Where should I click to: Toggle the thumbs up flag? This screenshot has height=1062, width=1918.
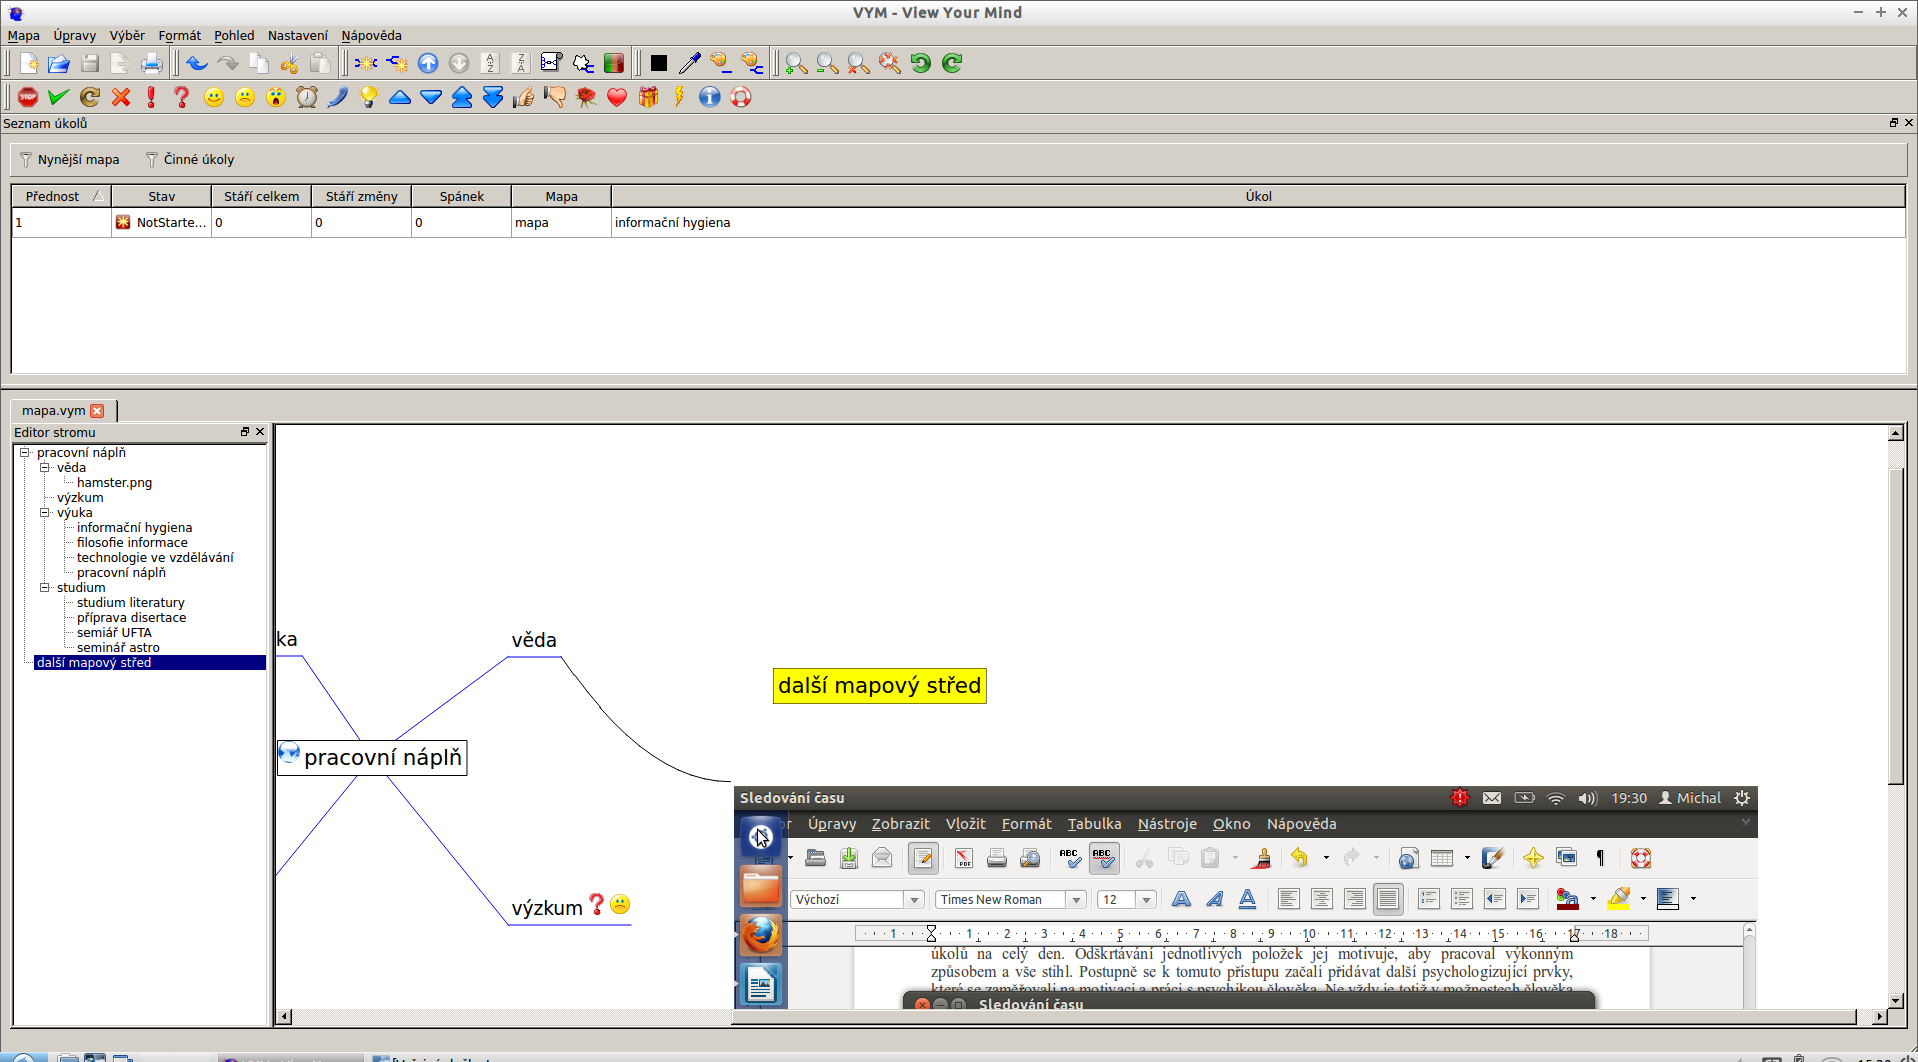pyautogui.click(x=524, y=97)
